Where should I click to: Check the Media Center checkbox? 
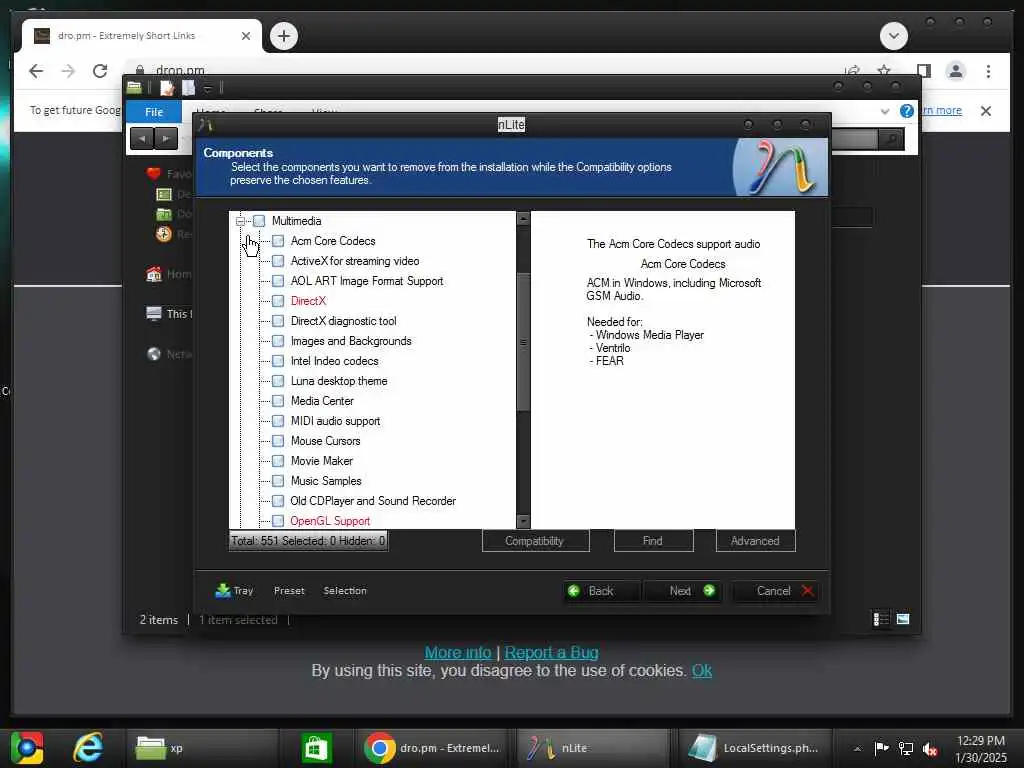click(278, 401)
